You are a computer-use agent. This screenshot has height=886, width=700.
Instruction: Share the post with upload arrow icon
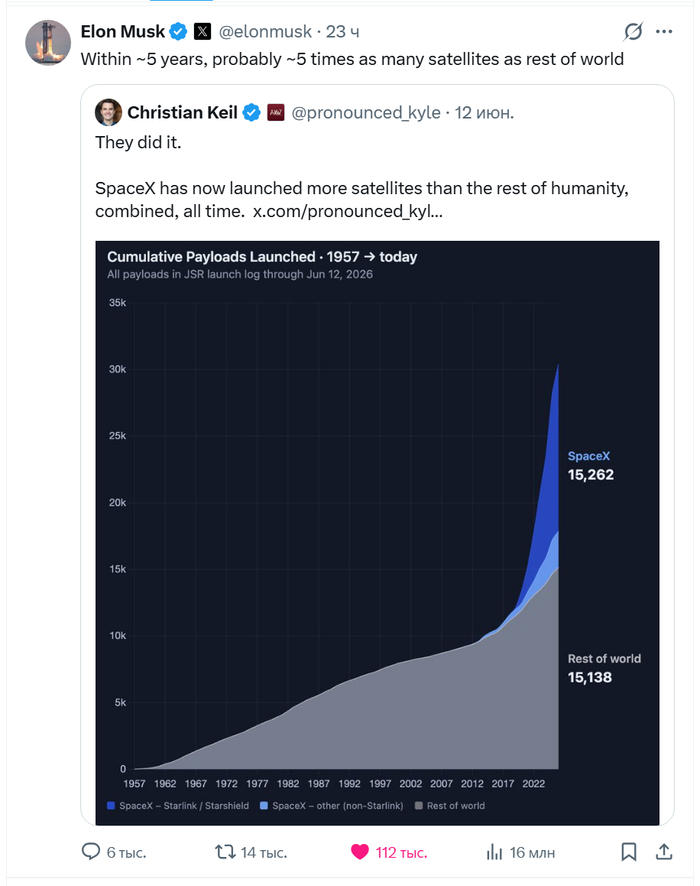pos(664,852)
